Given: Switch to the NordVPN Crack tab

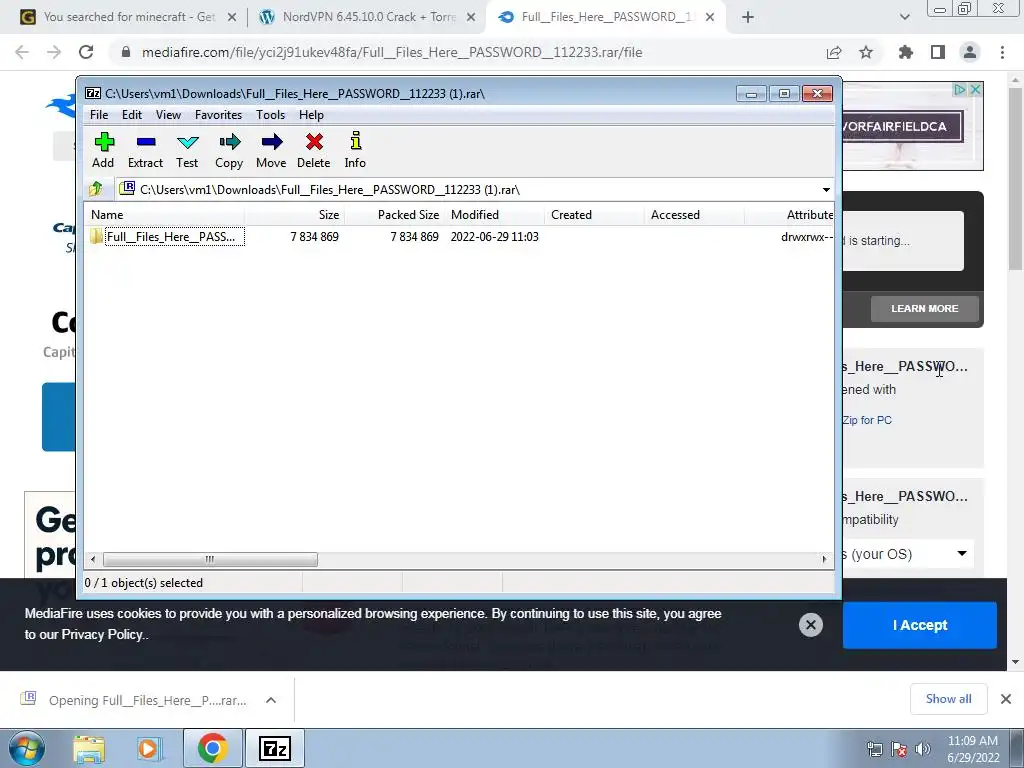Looking at the screenshot, I should [x=368, y=17].
